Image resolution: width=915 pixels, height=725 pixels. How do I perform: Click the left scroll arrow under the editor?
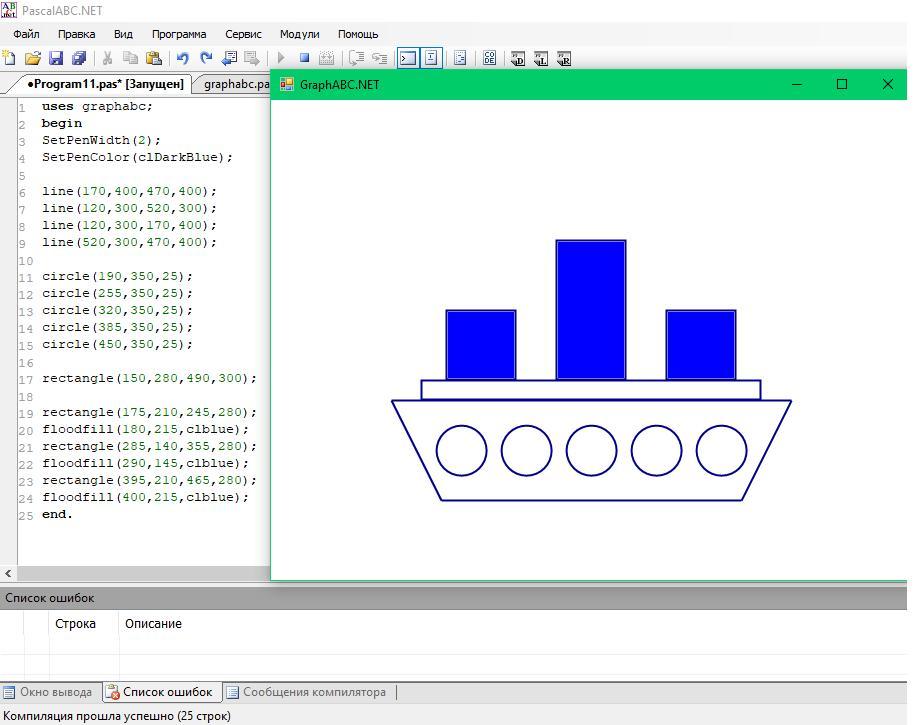[x=8, y=573]
